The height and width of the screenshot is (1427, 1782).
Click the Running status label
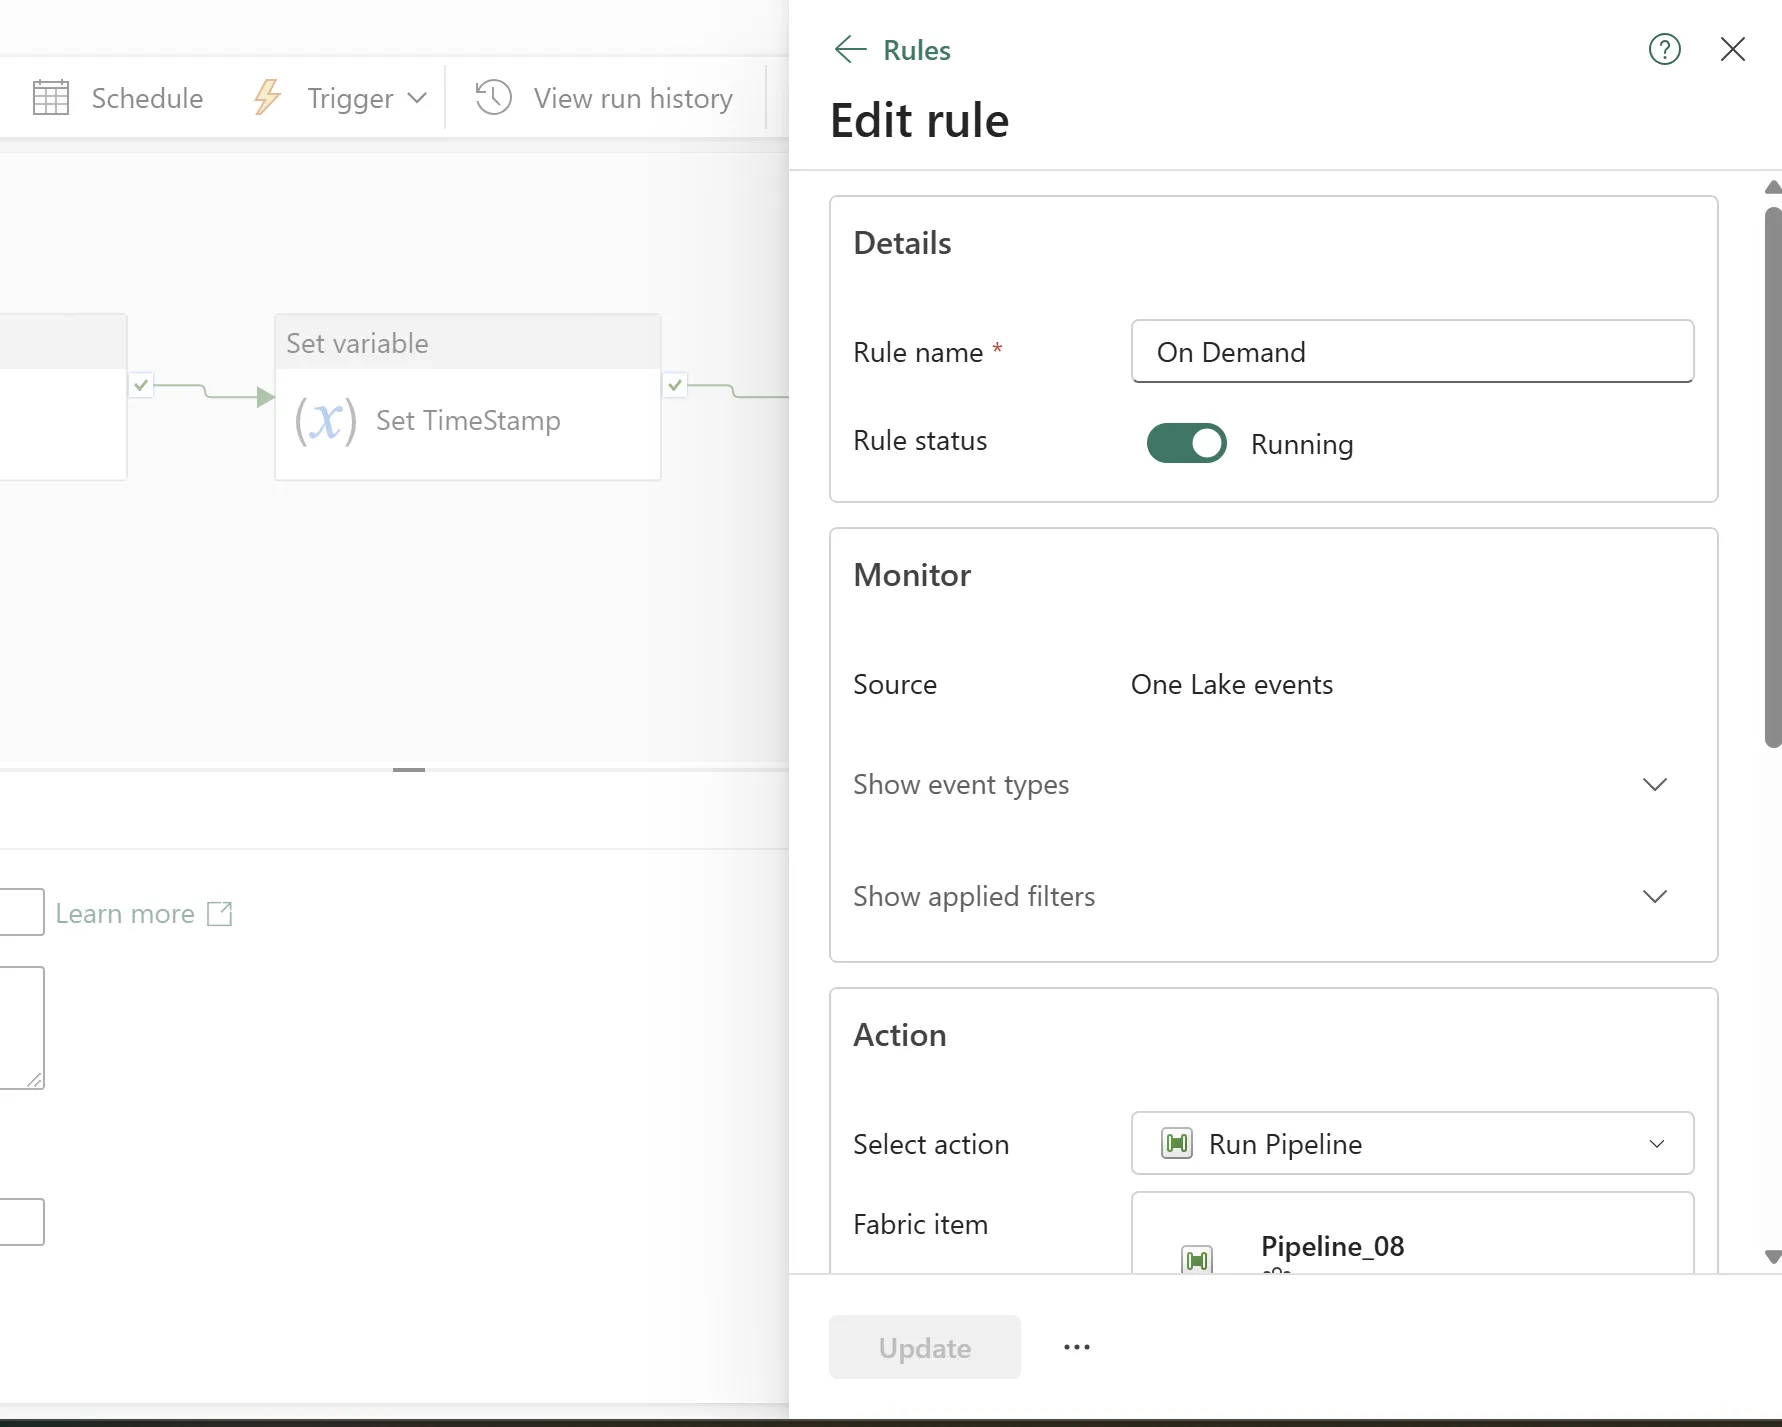tap(1302, 444)
